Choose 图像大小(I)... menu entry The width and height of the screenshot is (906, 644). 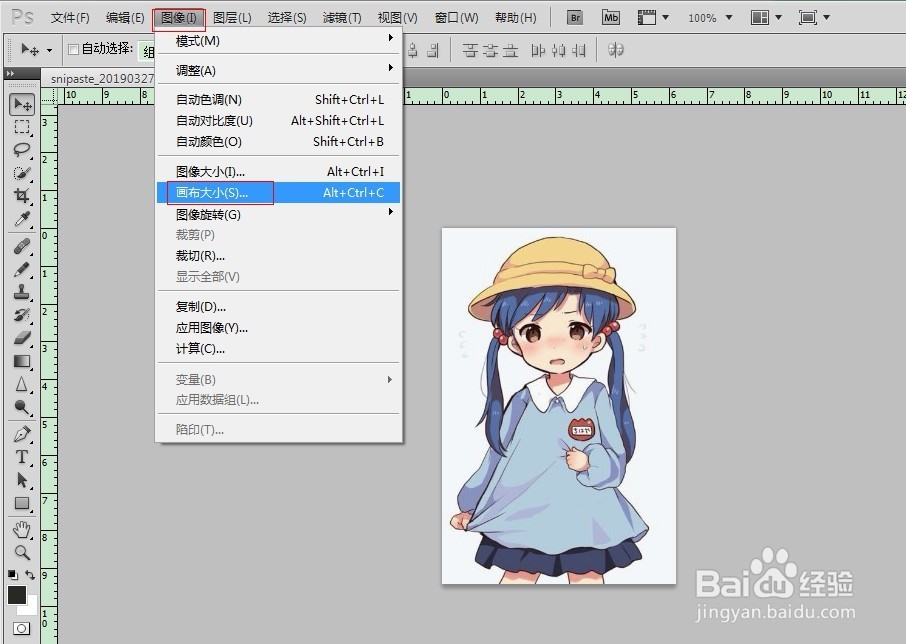click(277, 172)
